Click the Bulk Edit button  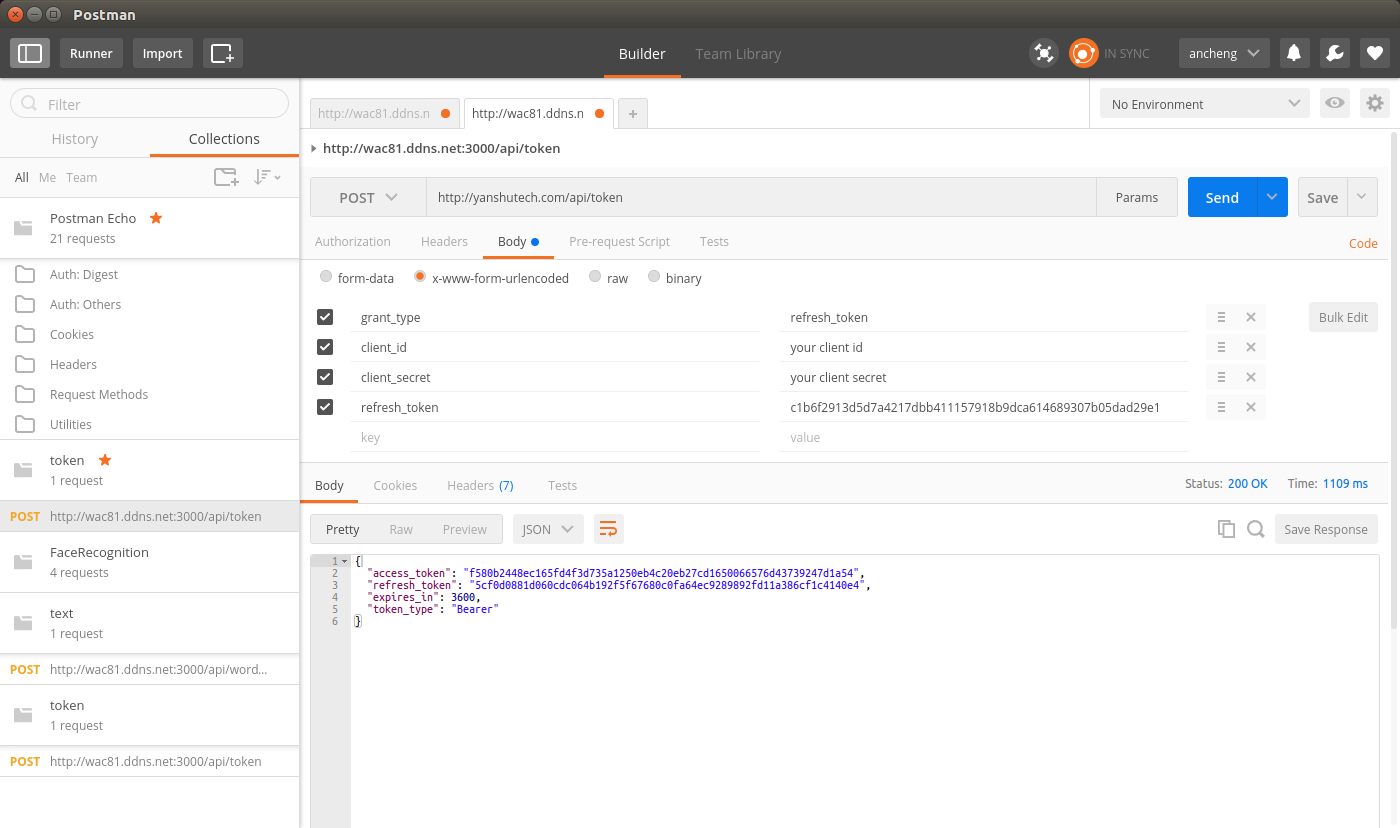[x=1343, y=317]
